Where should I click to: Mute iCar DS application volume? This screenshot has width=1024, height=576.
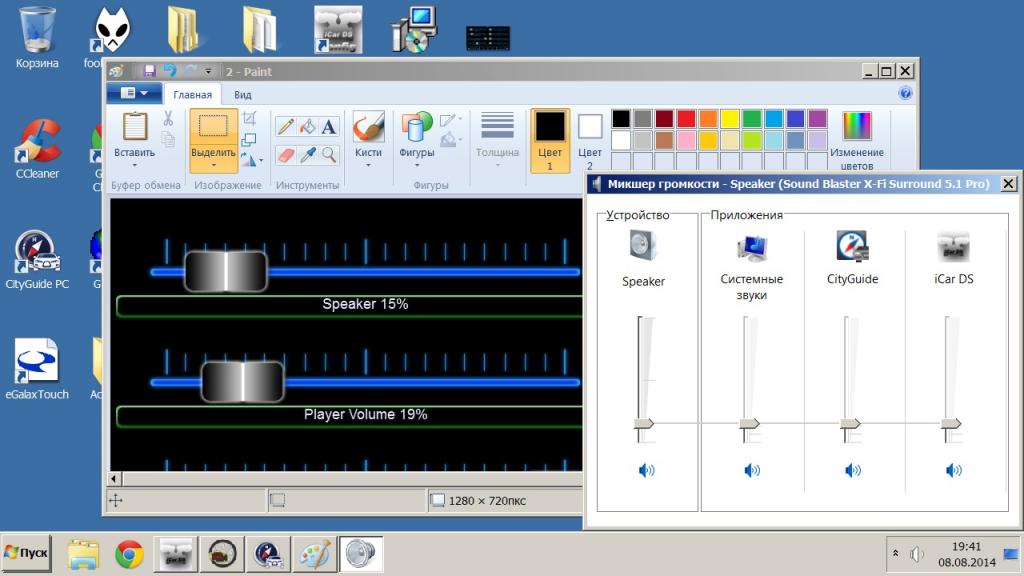click(953, 470)
